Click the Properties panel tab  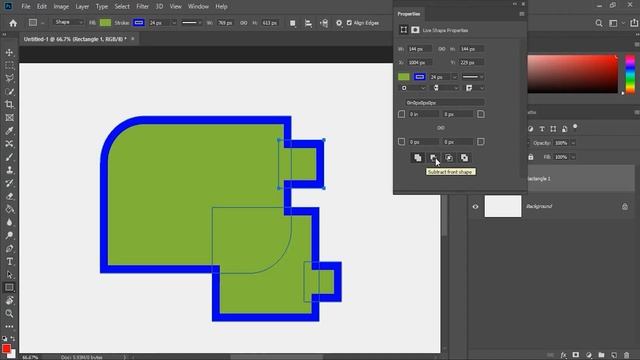409,14
